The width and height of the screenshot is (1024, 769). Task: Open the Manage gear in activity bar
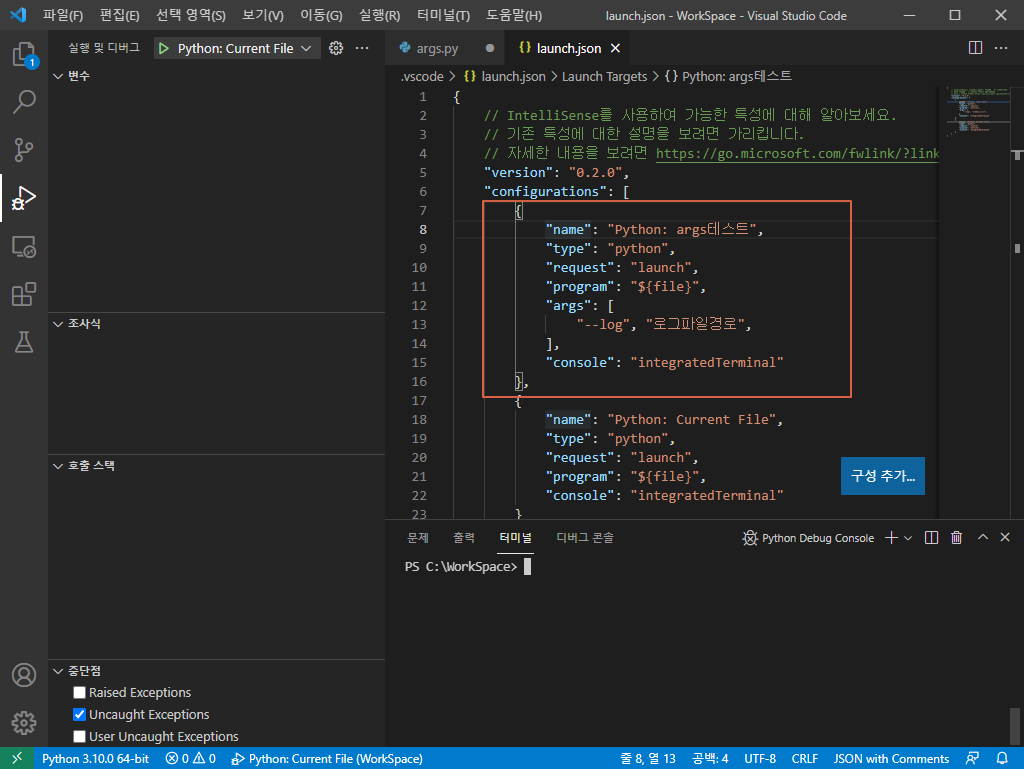[24, 723]
